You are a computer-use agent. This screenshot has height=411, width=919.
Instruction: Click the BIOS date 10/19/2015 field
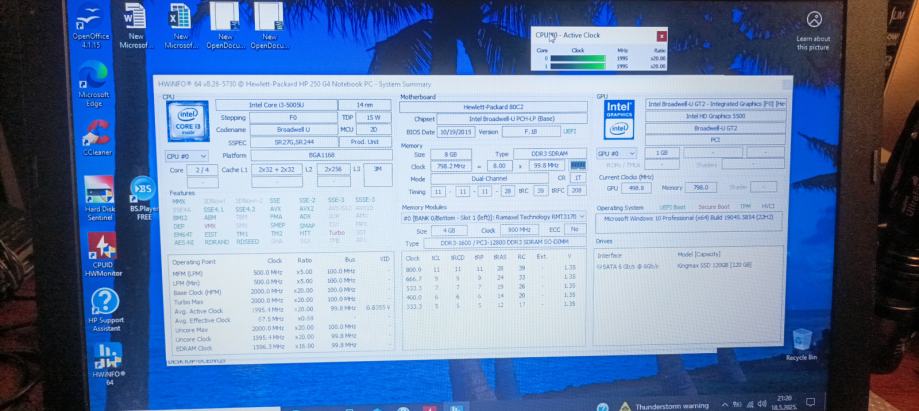456,132
